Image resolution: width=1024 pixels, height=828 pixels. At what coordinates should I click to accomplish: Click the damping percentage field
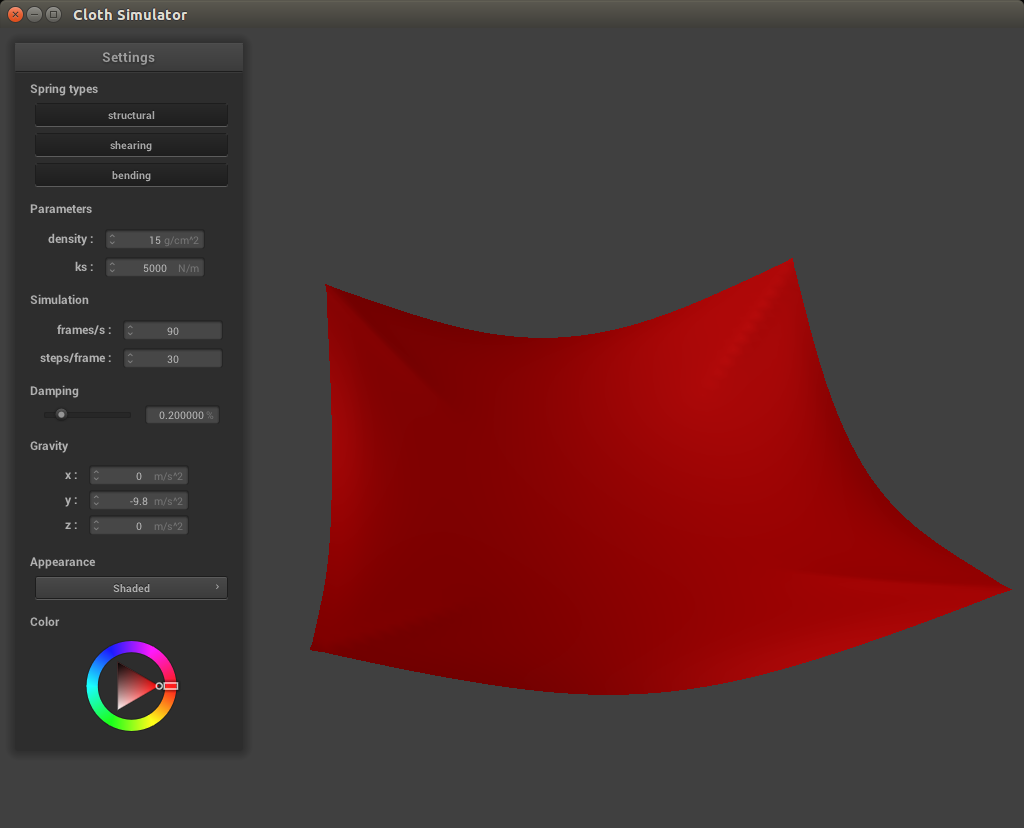[x=182, y=415]
